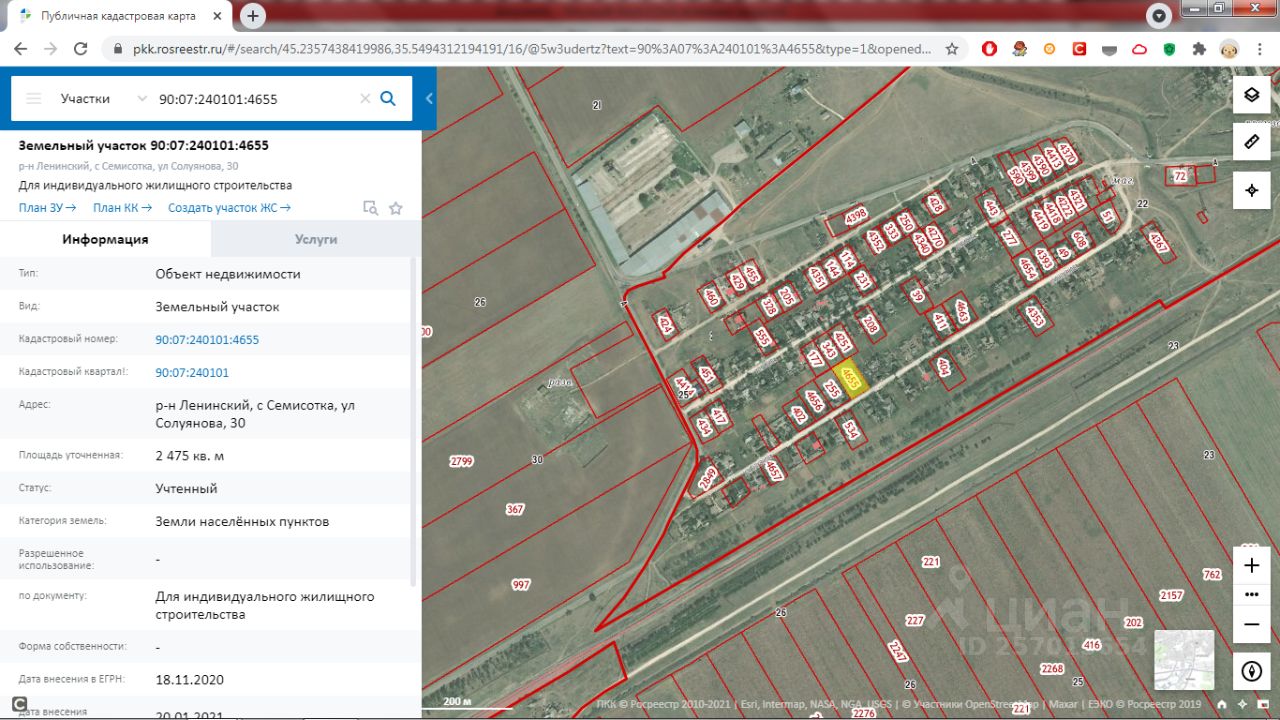Viewport: 1280px width, 720px height.
Task: Click status value Учтенный
Action: click(x=186, y=489)
